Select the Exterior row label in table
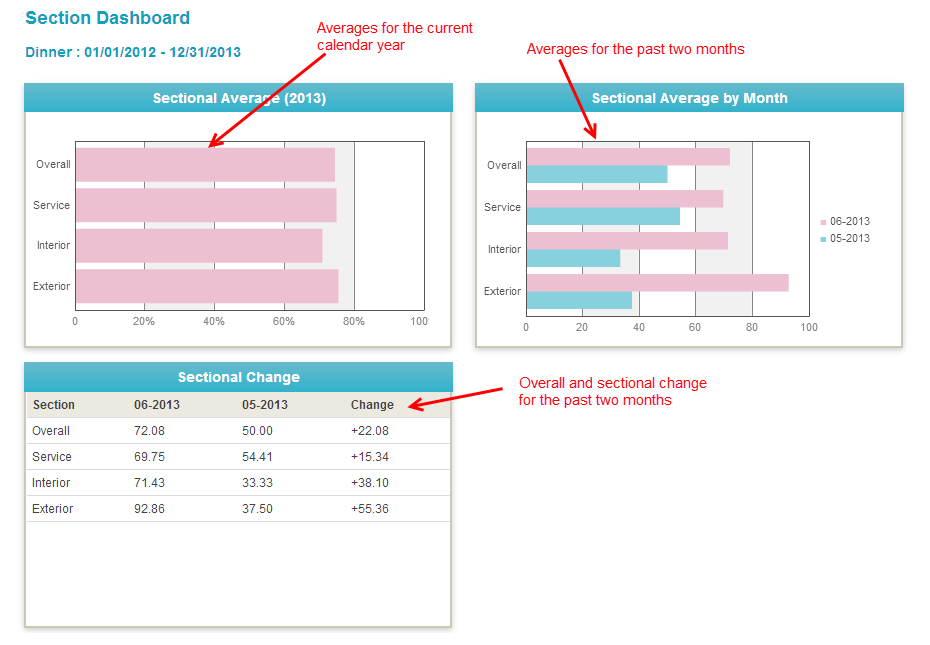Viewport: 930px width, 645px height. (53, 509)
